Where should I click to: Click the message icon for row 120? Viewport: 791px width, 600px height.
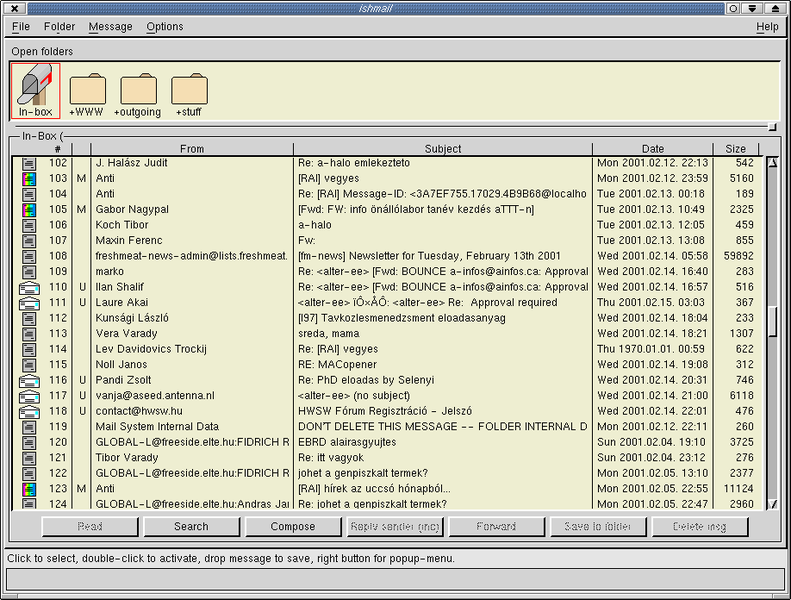point(29,443)
